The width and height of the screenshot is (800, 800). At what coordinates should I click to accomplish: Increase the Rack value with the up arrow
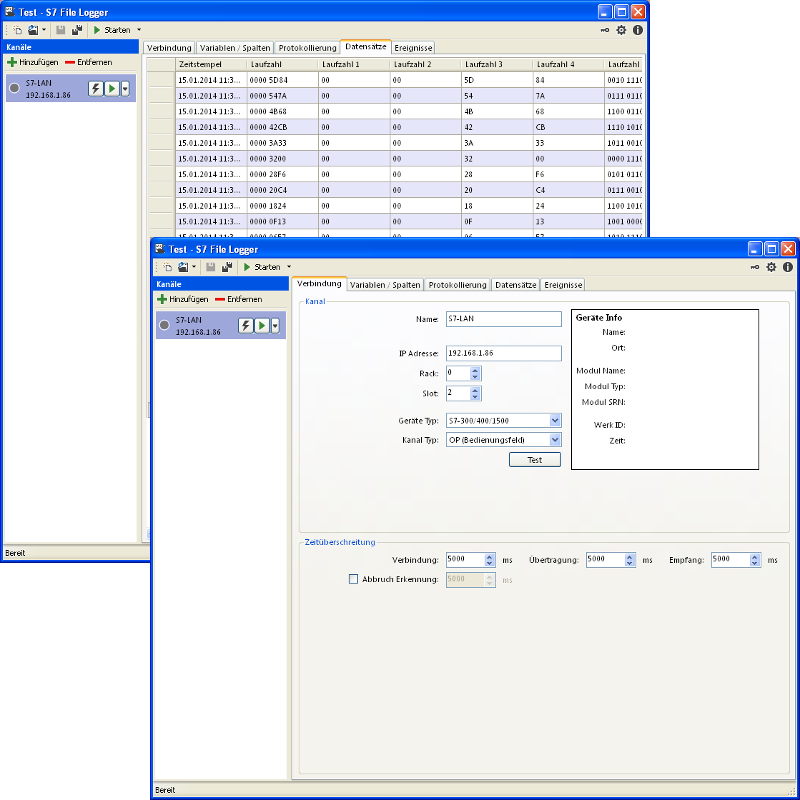click(475, 370)
